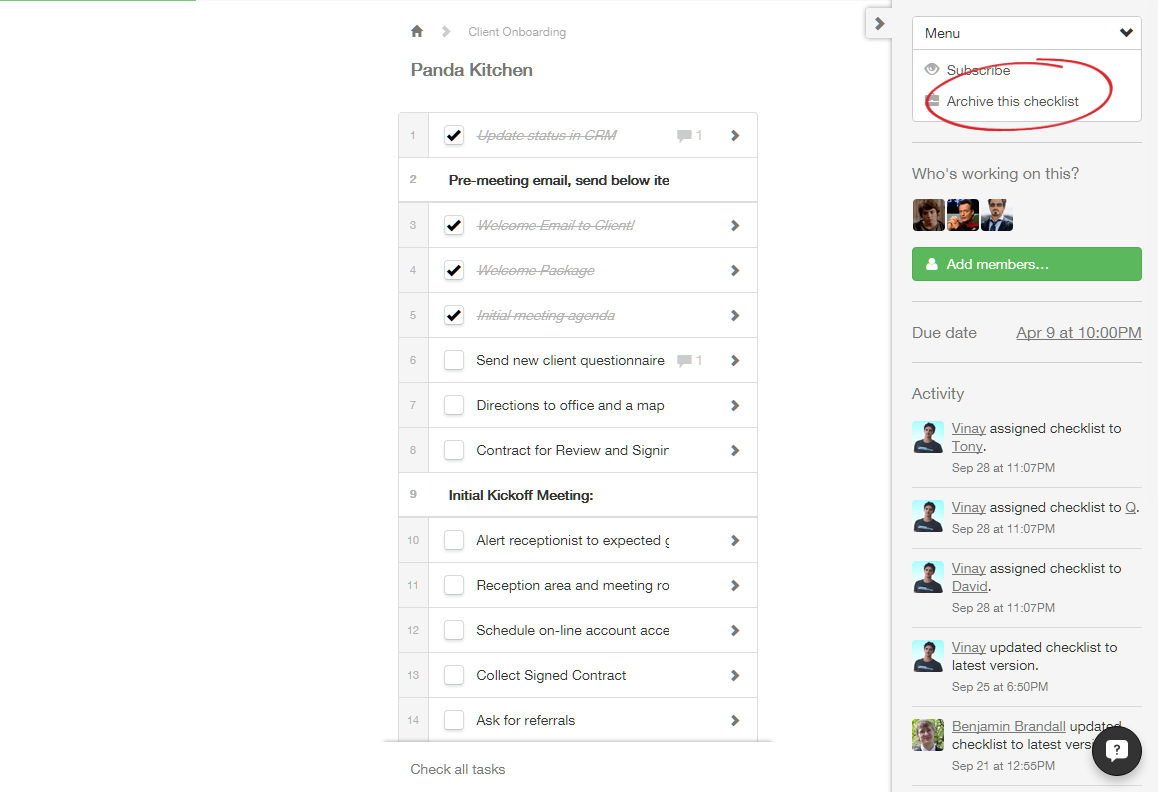Open the Menu dropdown

click(1026, 33)
